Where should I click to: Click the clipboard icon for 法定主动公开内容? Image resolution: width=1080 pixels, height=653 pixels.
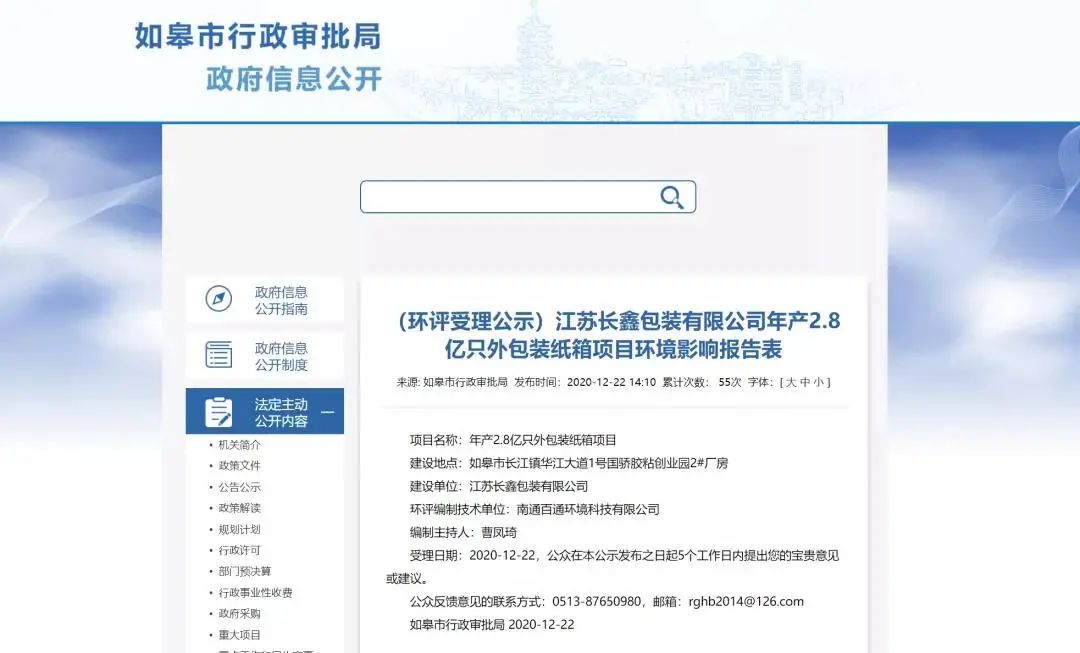[x=218, y=411]
